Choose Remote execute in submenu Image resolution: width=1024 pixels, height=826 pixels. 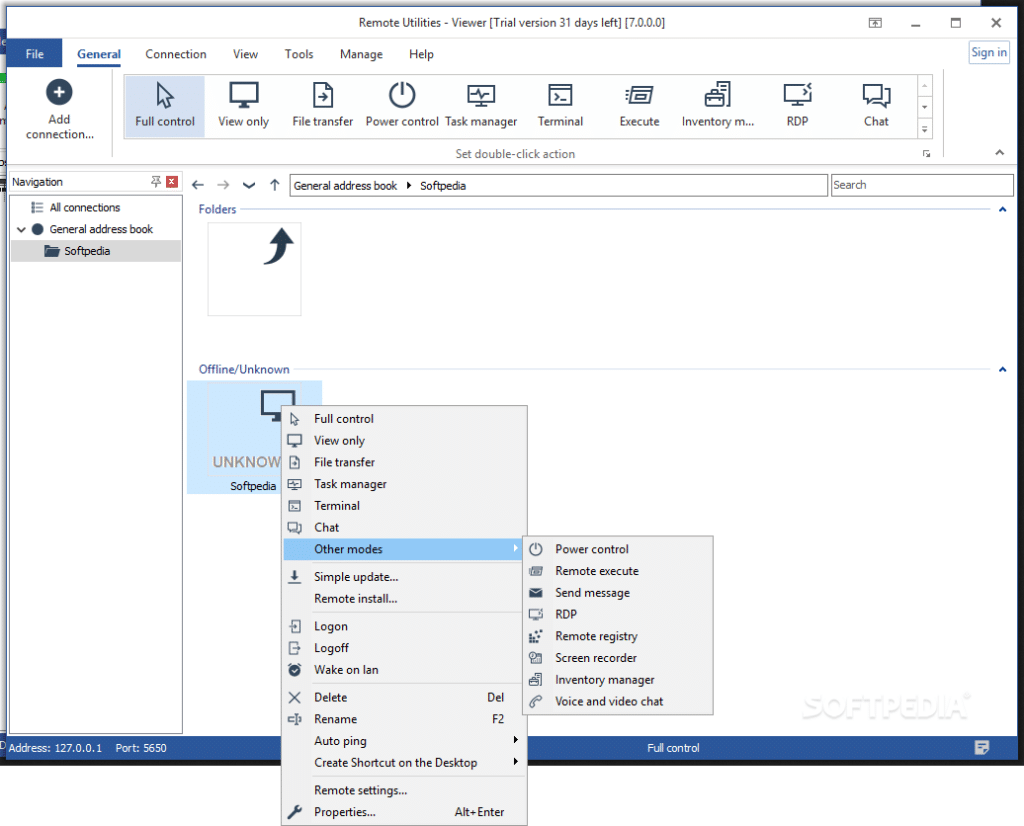point(618,571)
